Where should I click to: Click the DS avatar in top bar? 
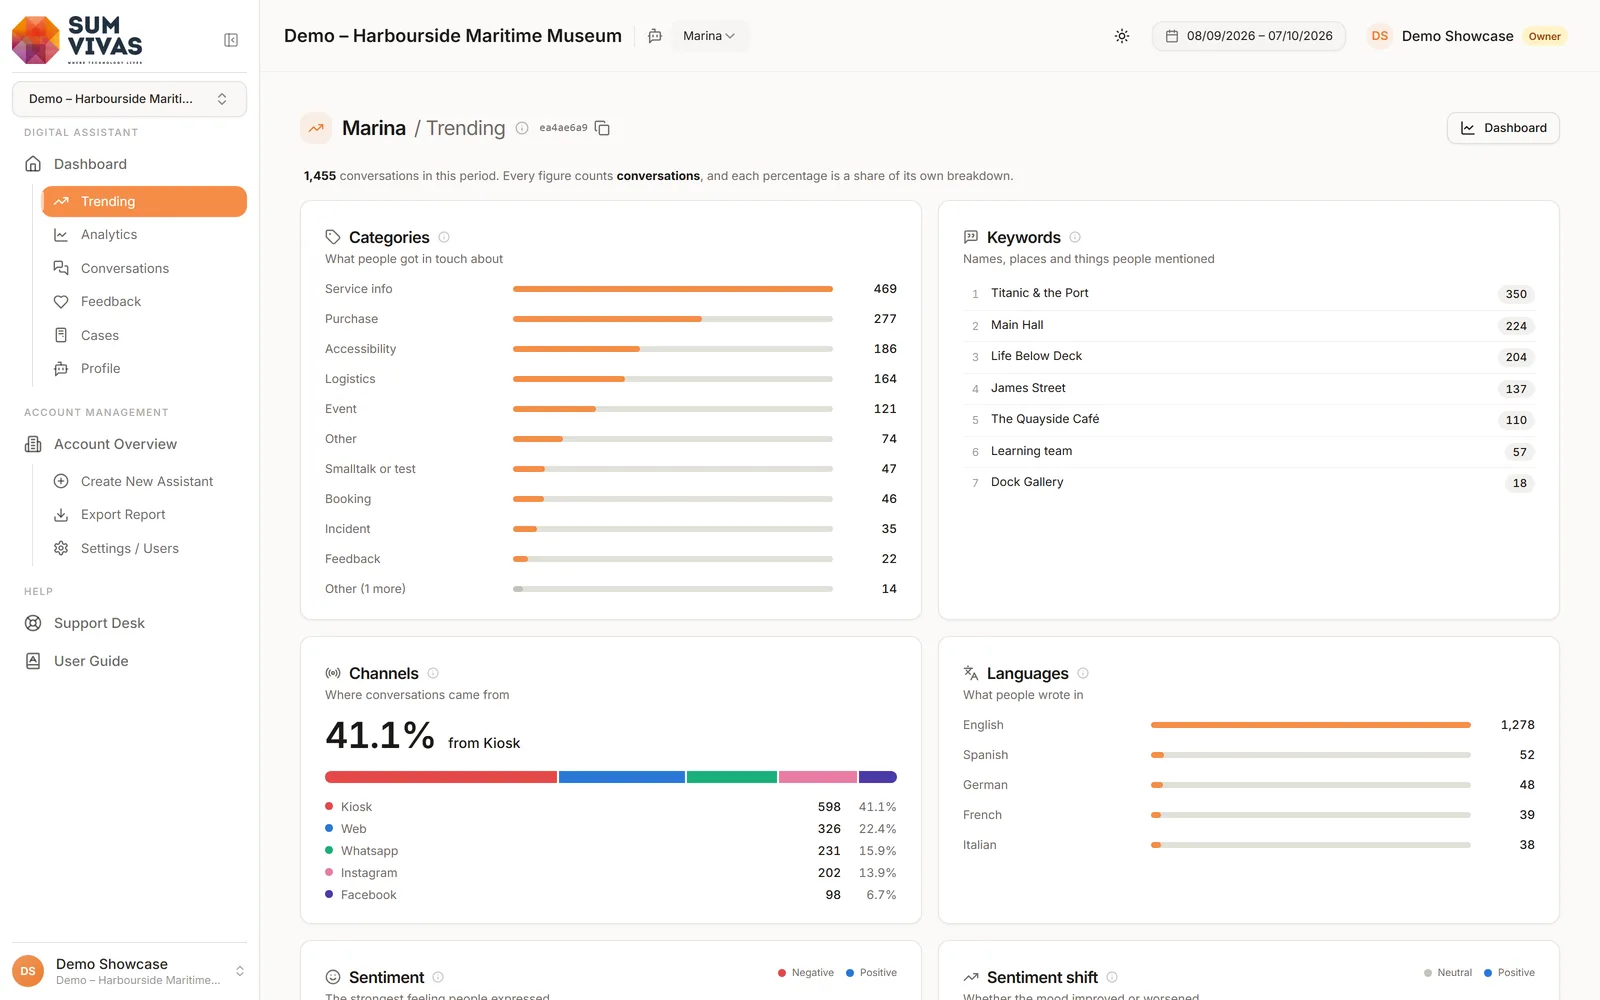click(x=1380, y=36)
